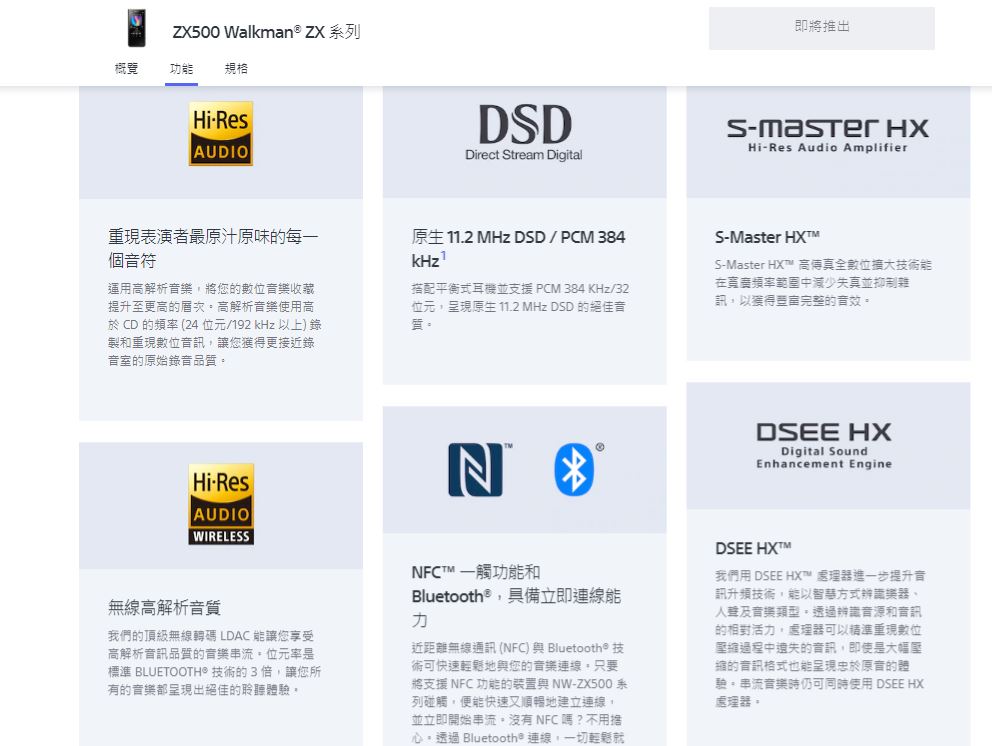992x746 pixels.
Task: Click paragraph beginning S-Master HX™ 高傳真
Action: (x=823, y=282)
